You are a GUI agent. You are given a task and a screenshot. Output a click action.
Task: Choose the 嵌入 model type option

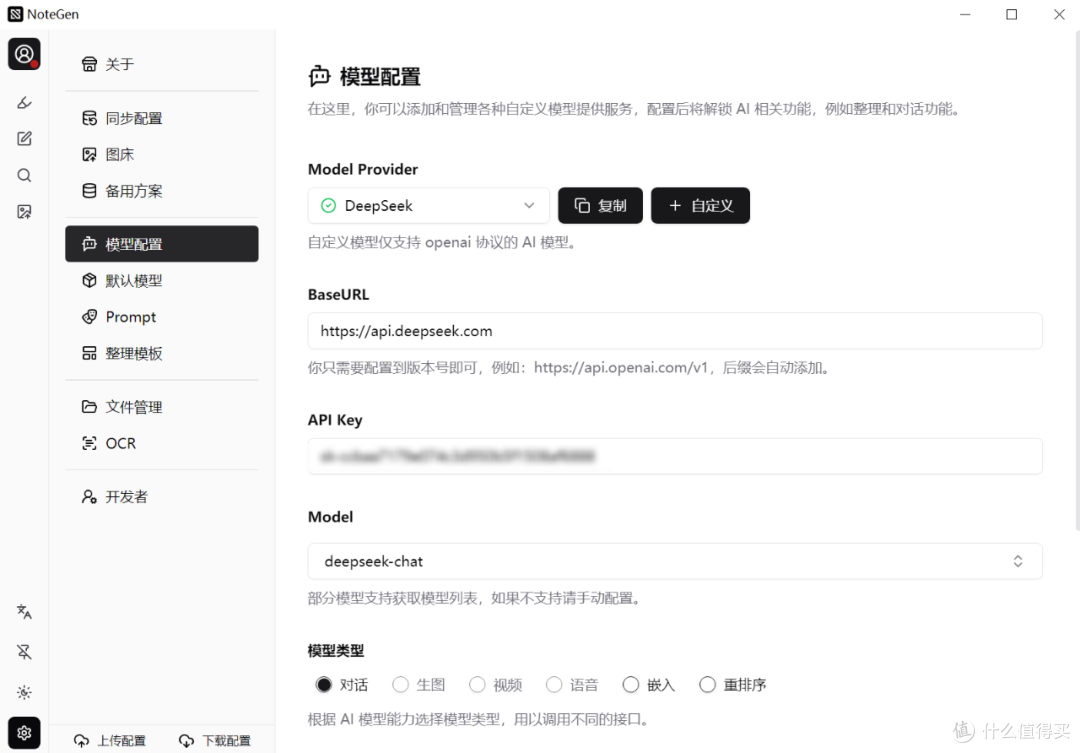click(630, 684)
